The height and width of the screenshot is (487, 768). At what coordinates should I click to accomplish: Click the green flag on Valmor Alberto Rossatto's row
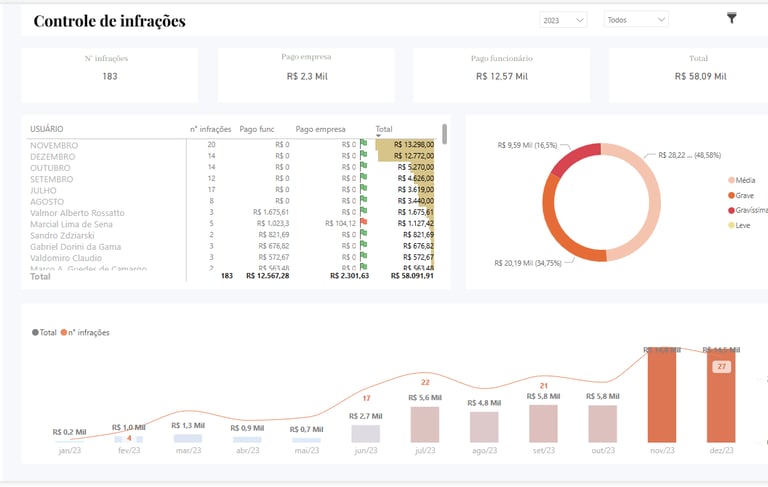[x=363, y=211]
